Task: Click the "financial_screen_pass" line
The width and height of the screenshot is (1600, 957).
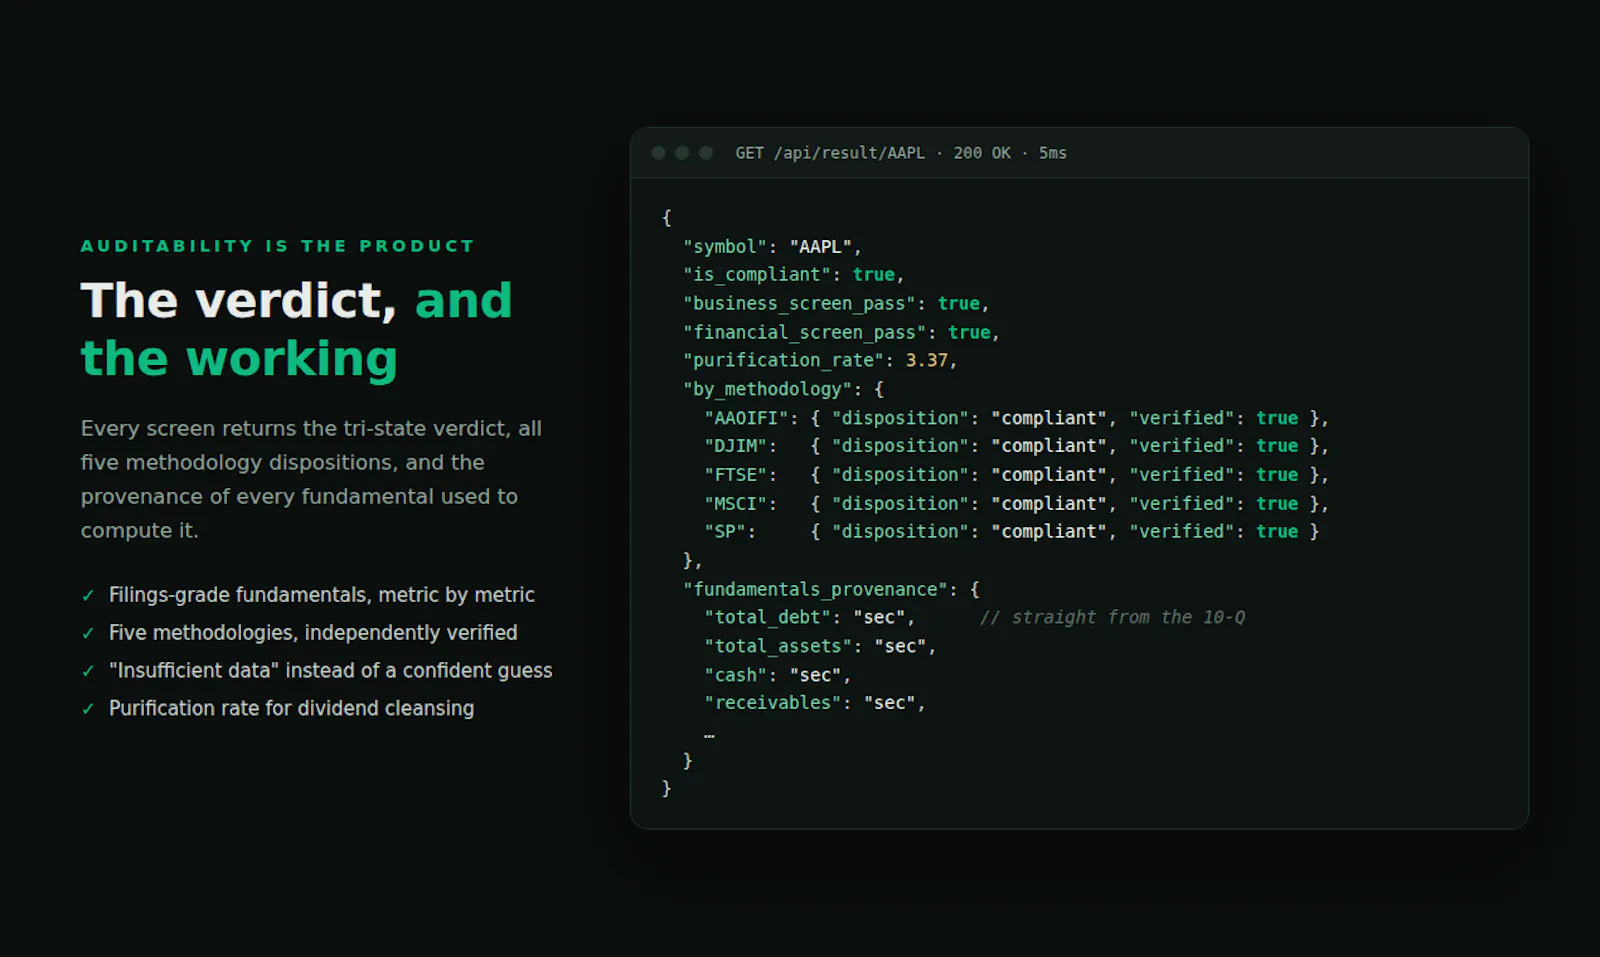Action: click(x=841, y=332)
